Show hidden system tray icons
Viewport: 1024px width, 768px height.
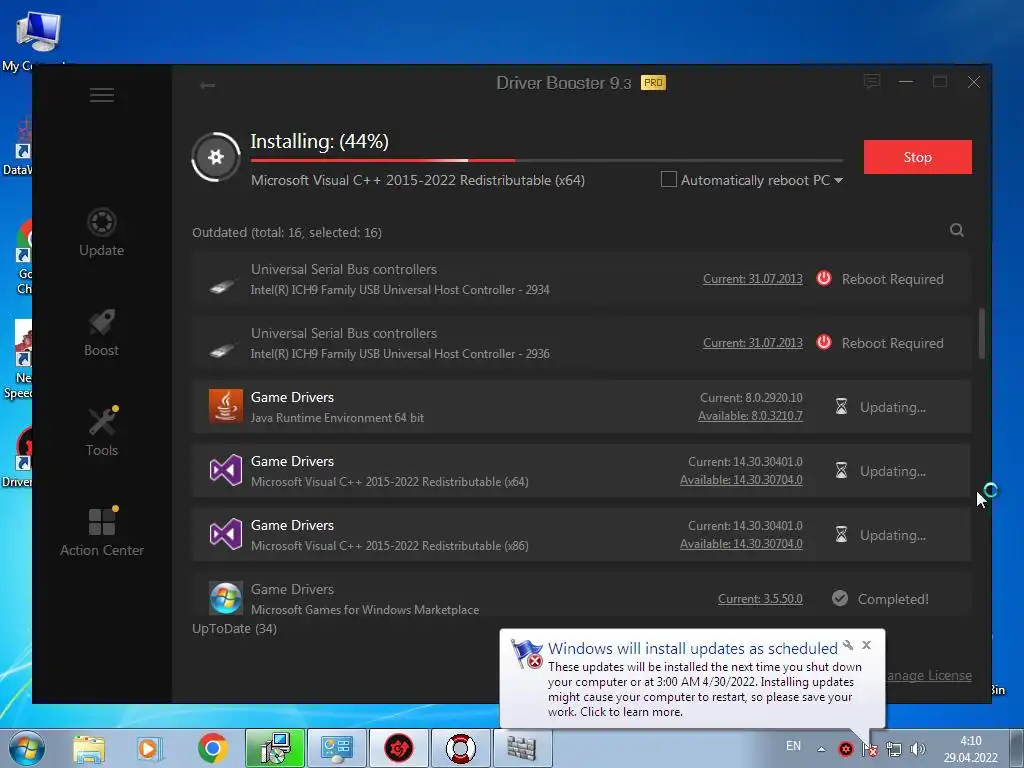coord(822,749)
